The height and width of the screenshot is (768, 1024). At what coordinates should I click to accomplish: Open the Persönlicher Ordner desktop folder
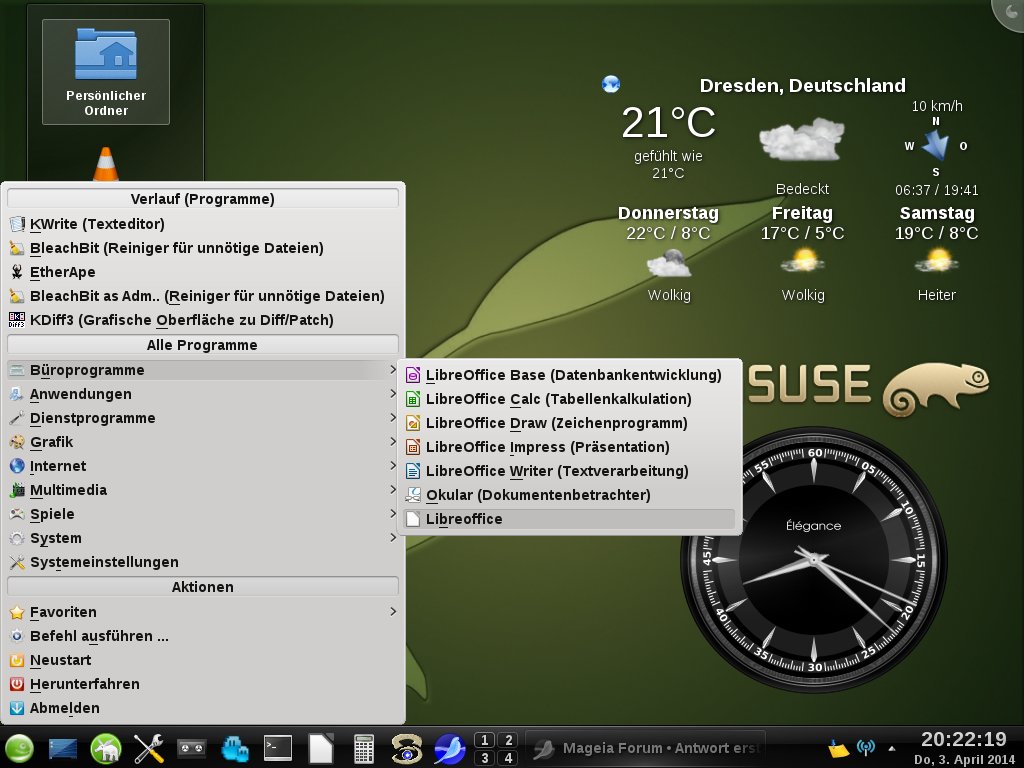[x=106, y=72]
